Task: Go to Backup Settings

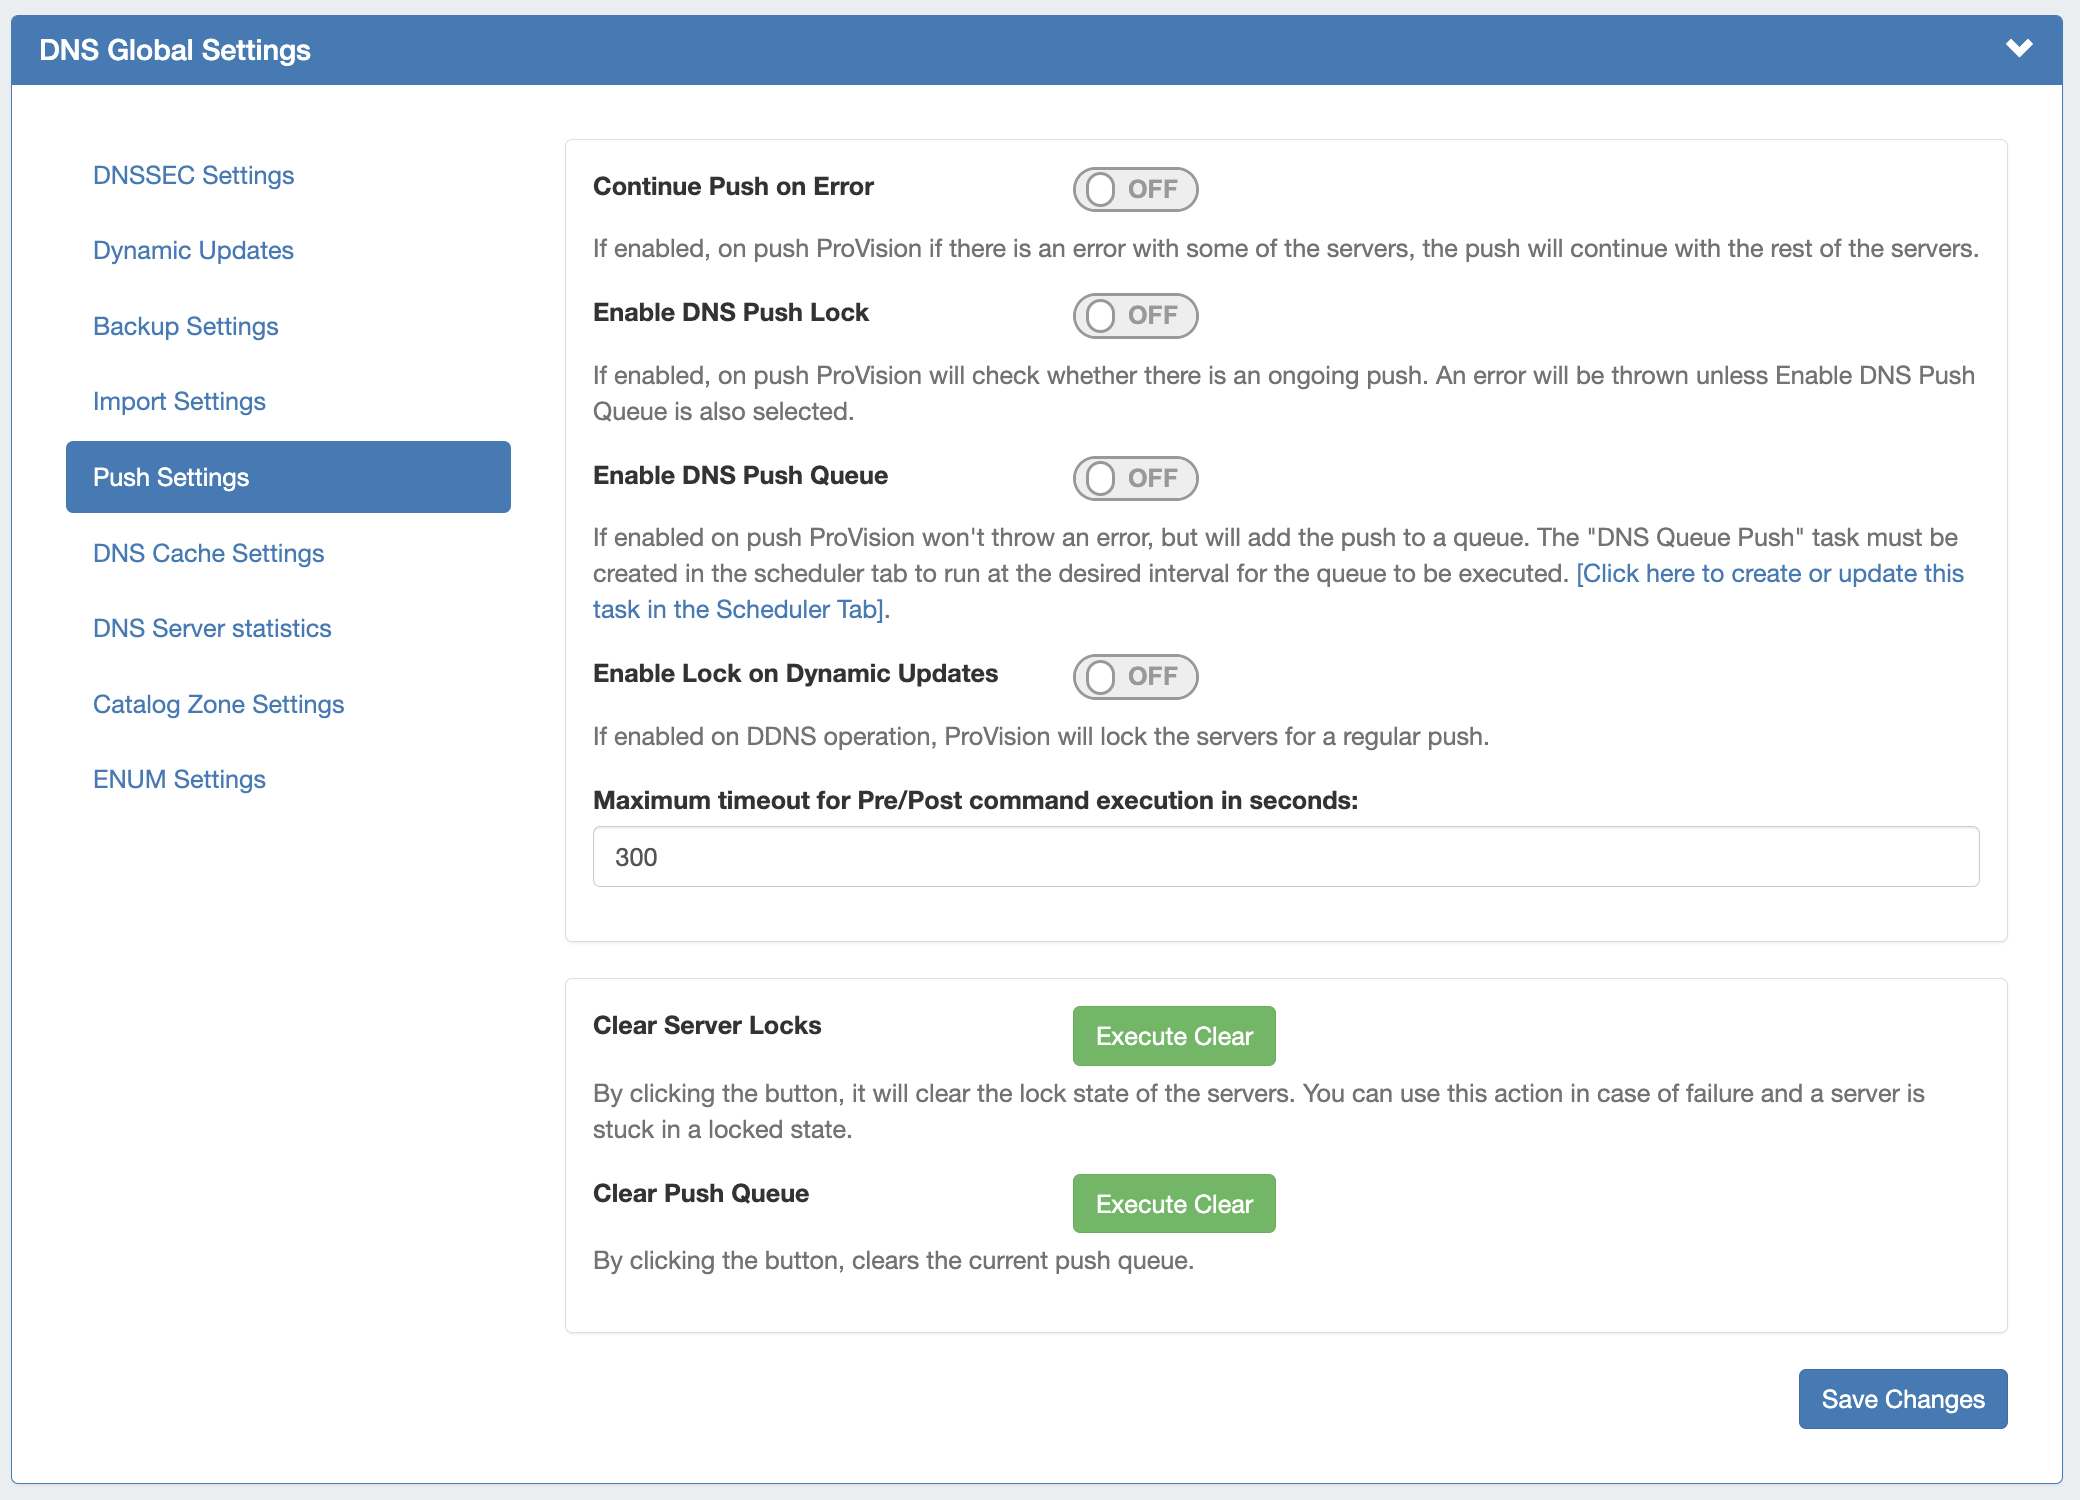Action: (x=185, y=326)
